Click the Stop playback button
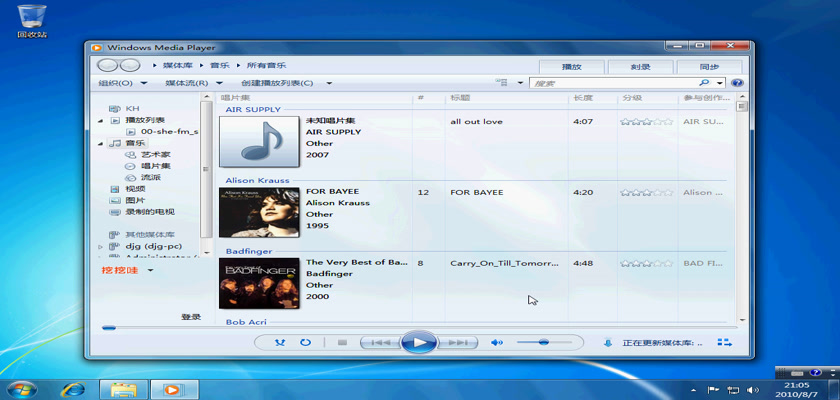Viewport: 840px width, 400px height. click(x=342, y=342)
